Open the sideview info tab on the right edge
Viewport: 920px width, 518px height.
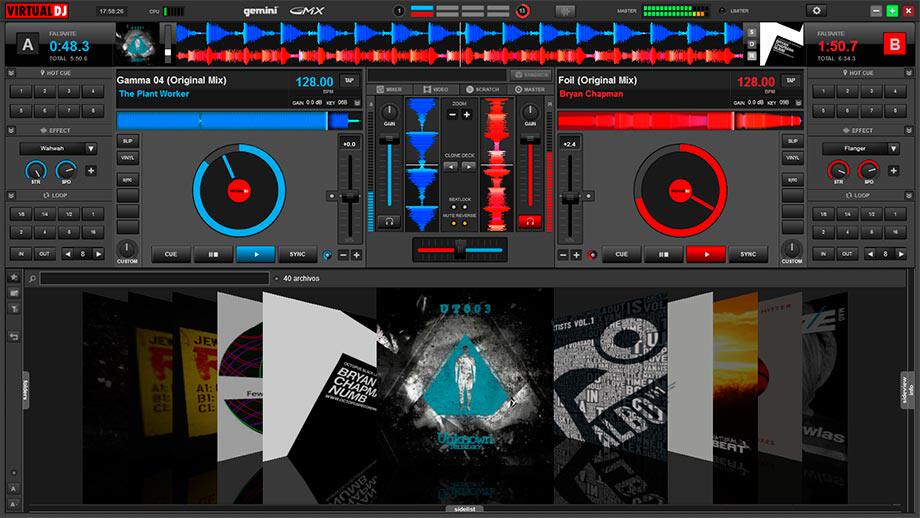click(907, 391)
